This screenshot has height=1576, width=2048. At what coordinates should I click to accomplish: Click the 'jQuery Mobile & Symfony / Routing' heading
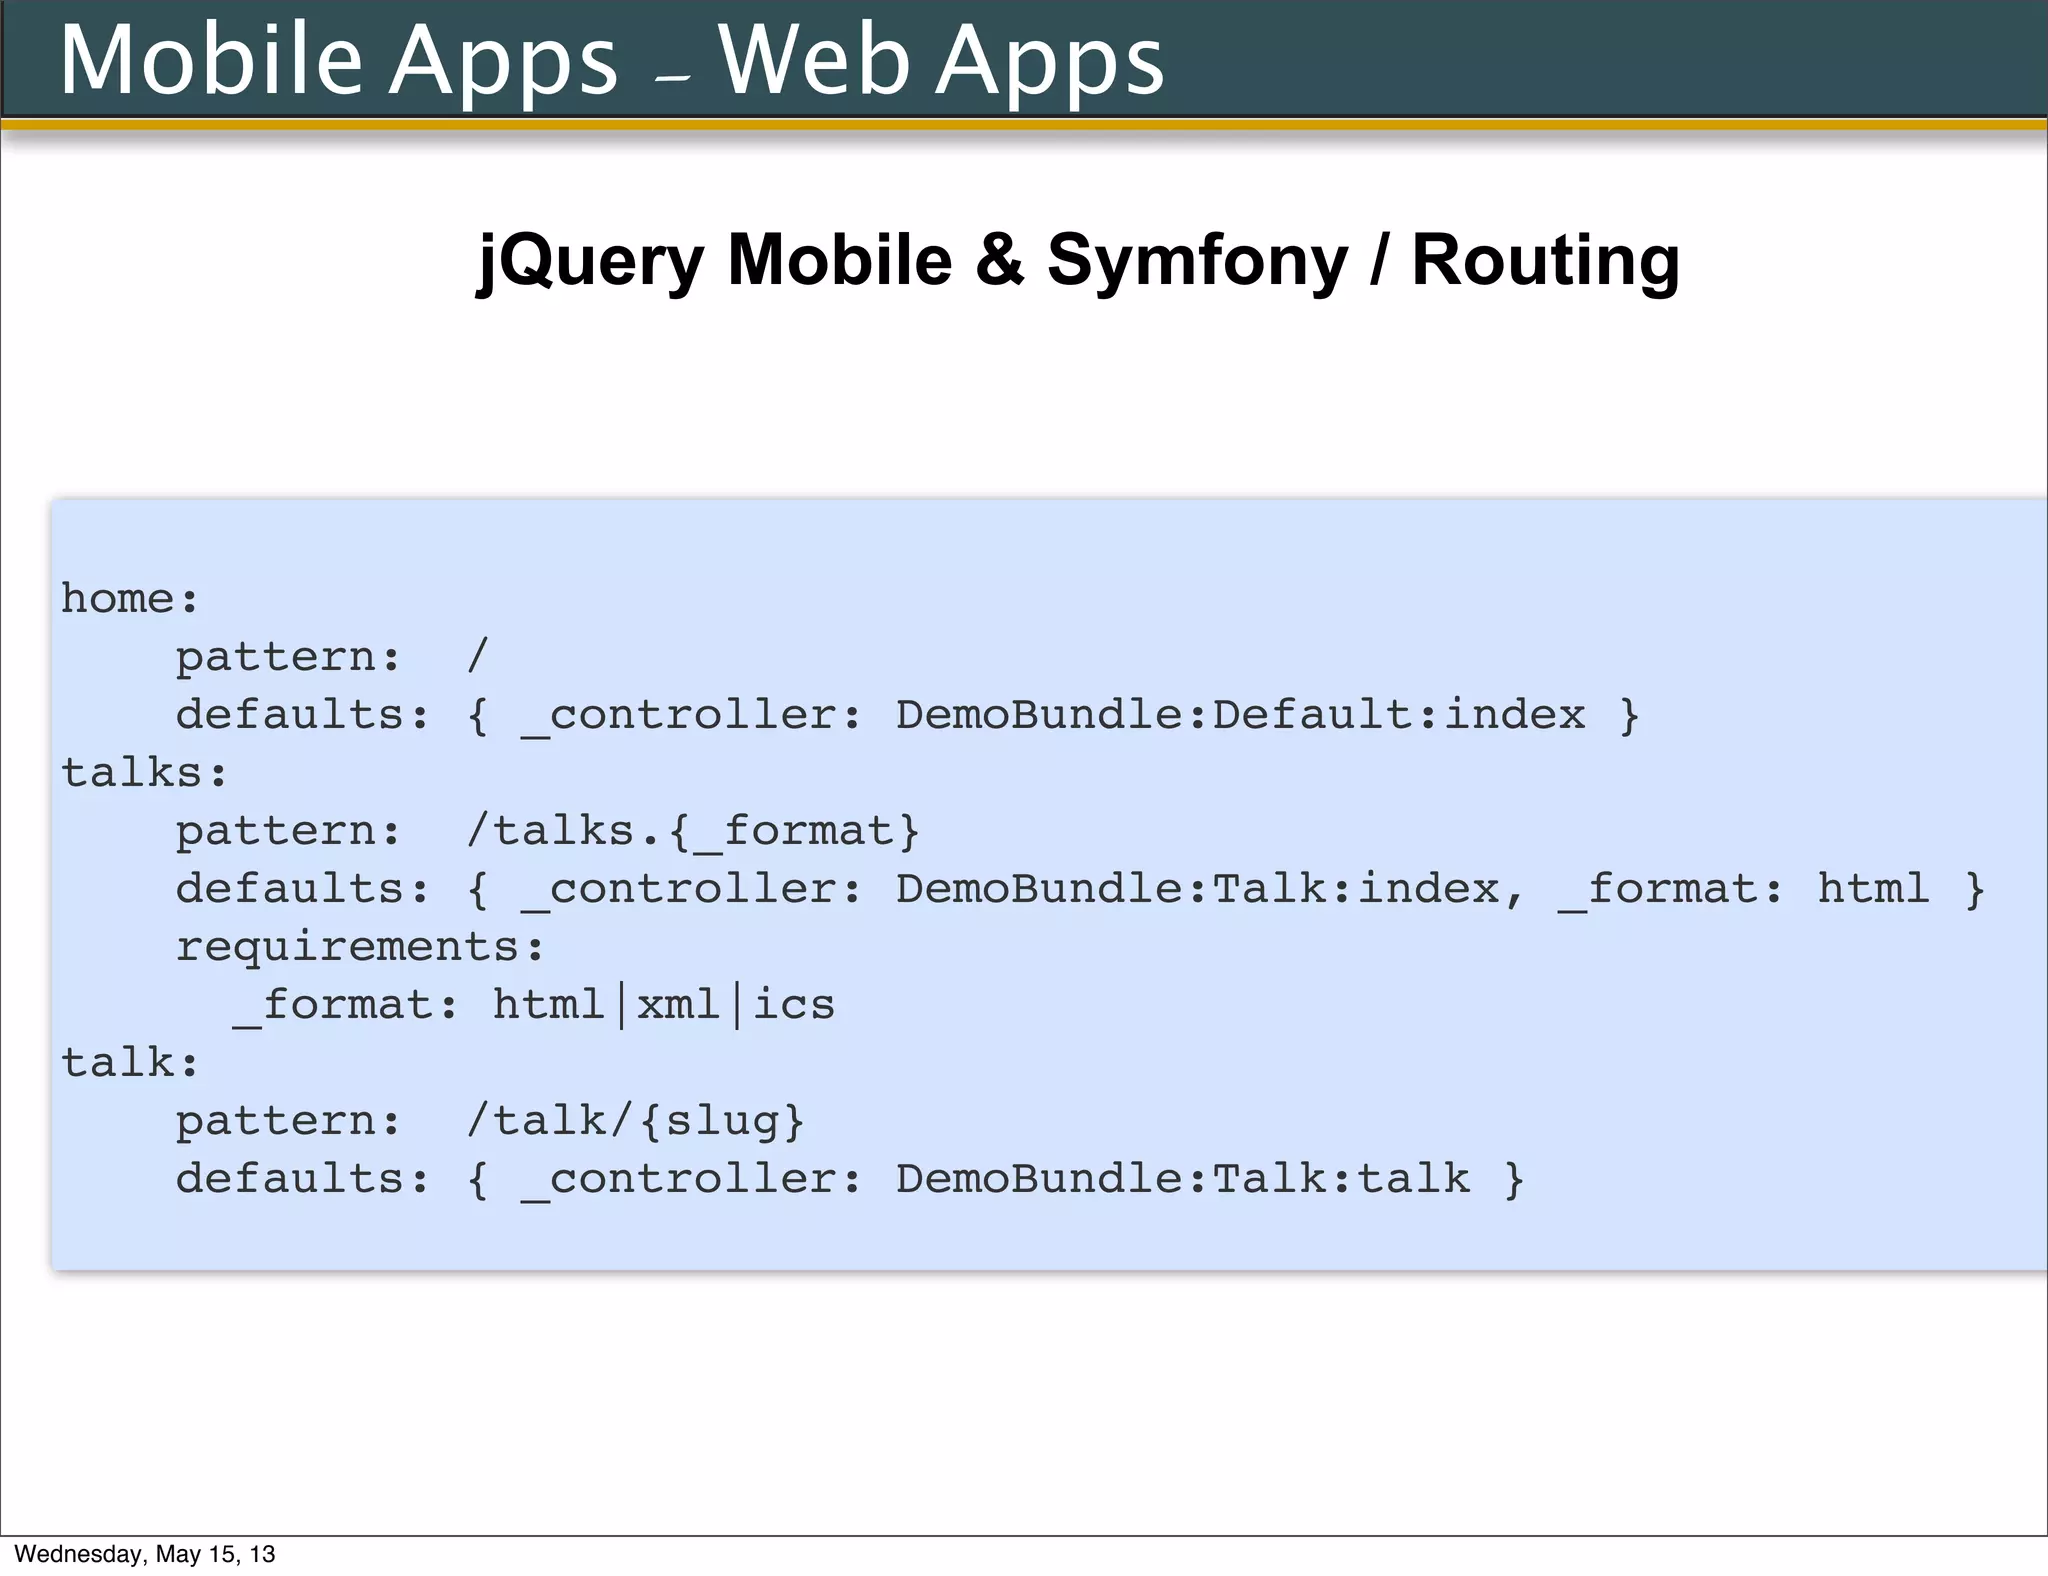point(1078,261)
